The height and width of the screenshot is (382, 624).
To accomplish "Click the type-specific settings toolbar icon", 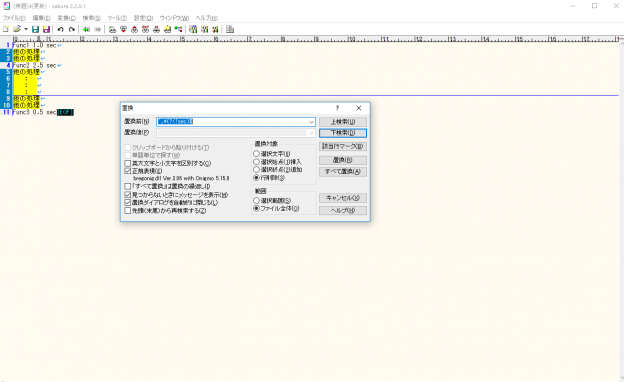I will pyautogui.click(x=205, y=29).
